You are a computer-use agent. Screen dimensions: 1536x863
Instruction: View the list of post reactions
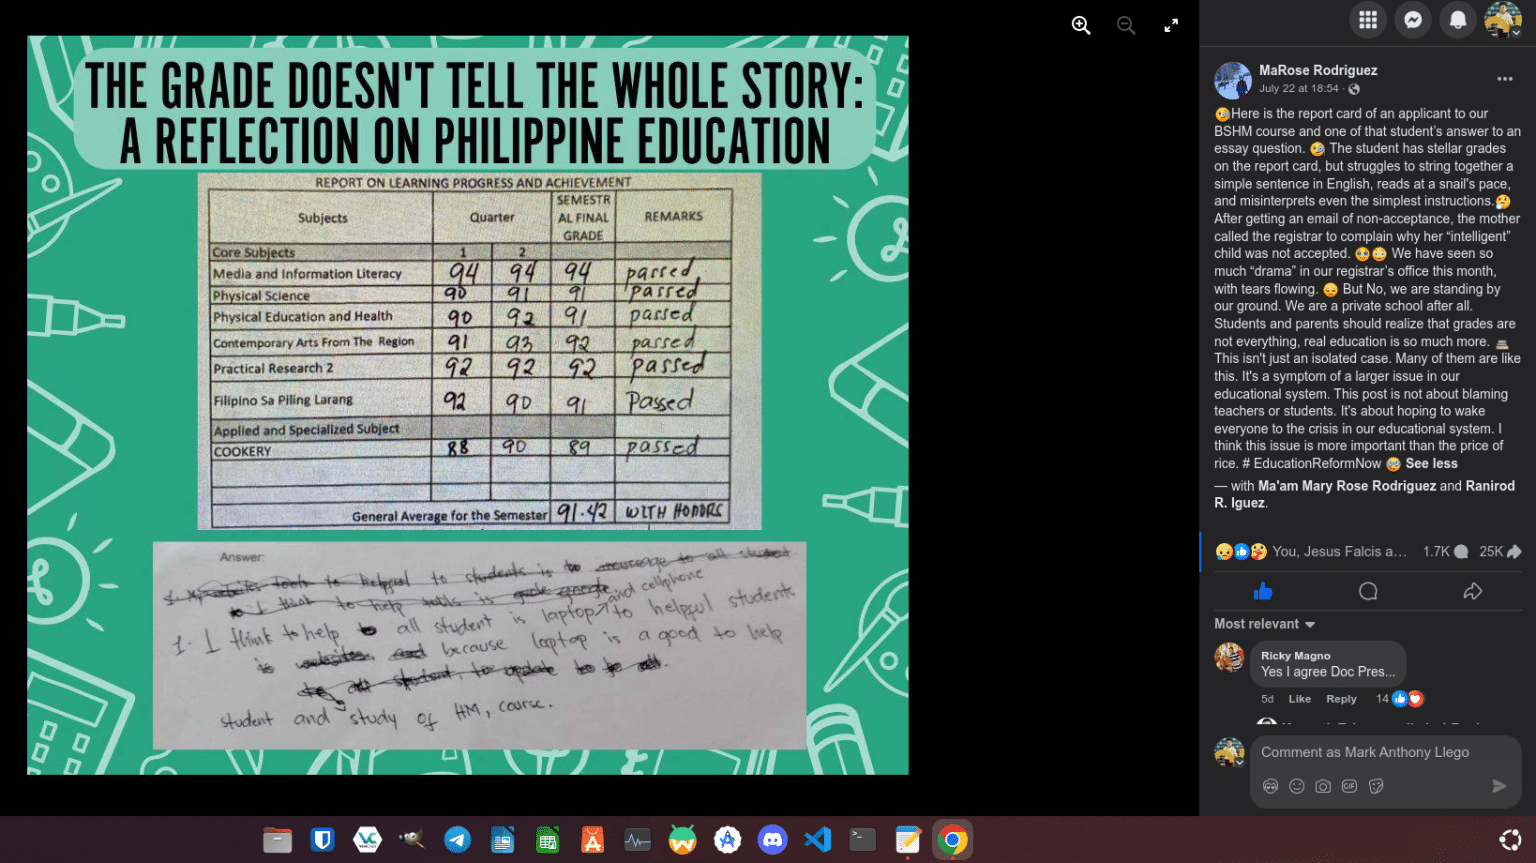(x=1311, y=551)
